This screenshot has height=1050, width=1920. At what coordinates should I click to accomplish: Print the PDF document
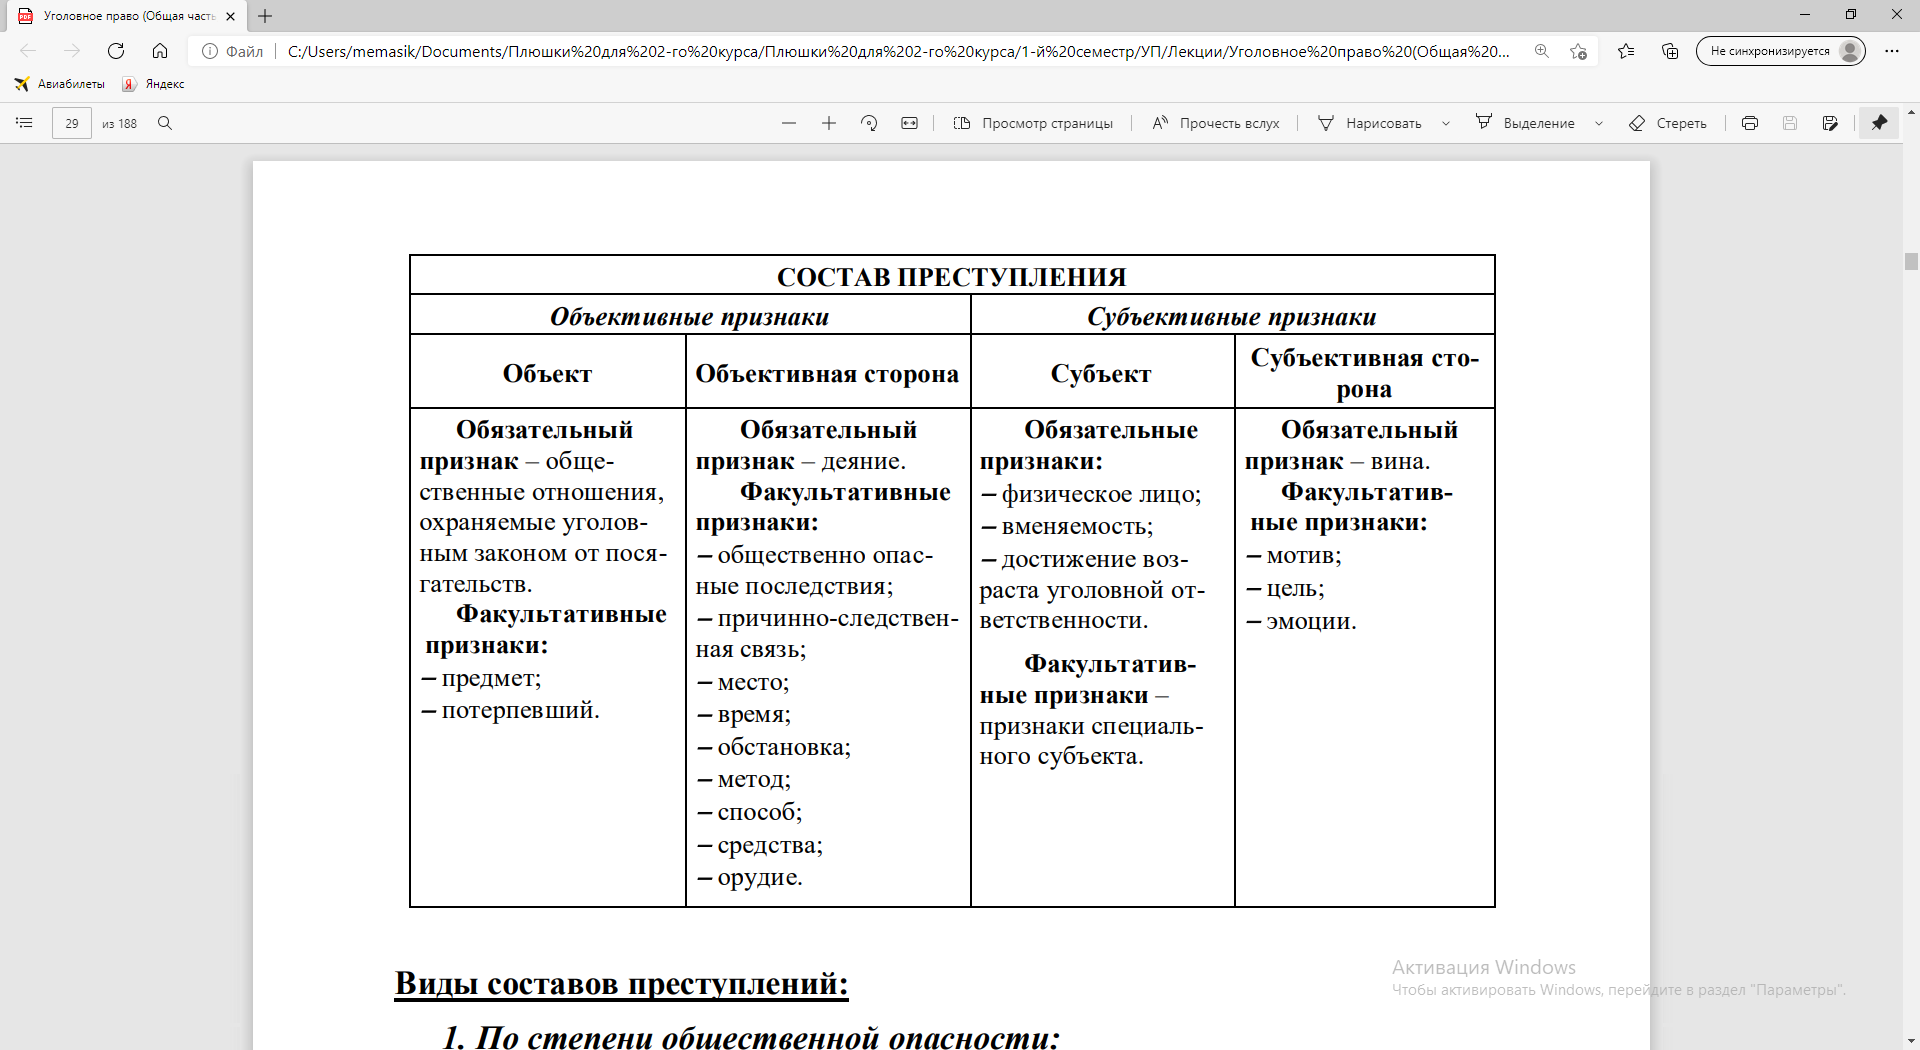tap(1750, 123)
